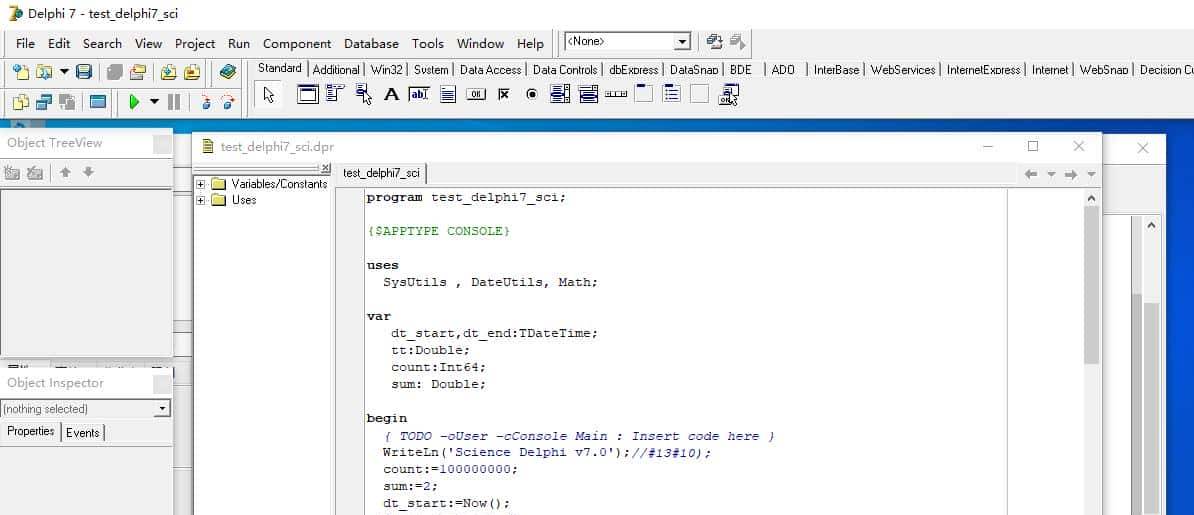
Task: Click the New Items toolbar icon
Action: pos(21,72)
